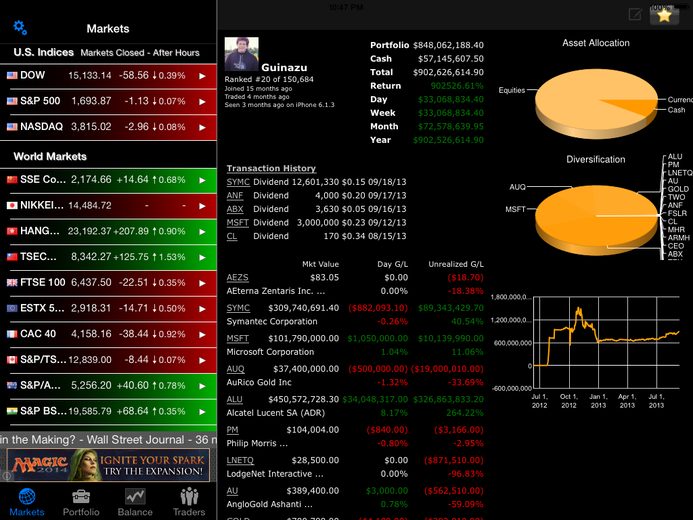This screenshot has height=520, width=693.
Task: Open the Transaction History link
Action: point(271,168)
